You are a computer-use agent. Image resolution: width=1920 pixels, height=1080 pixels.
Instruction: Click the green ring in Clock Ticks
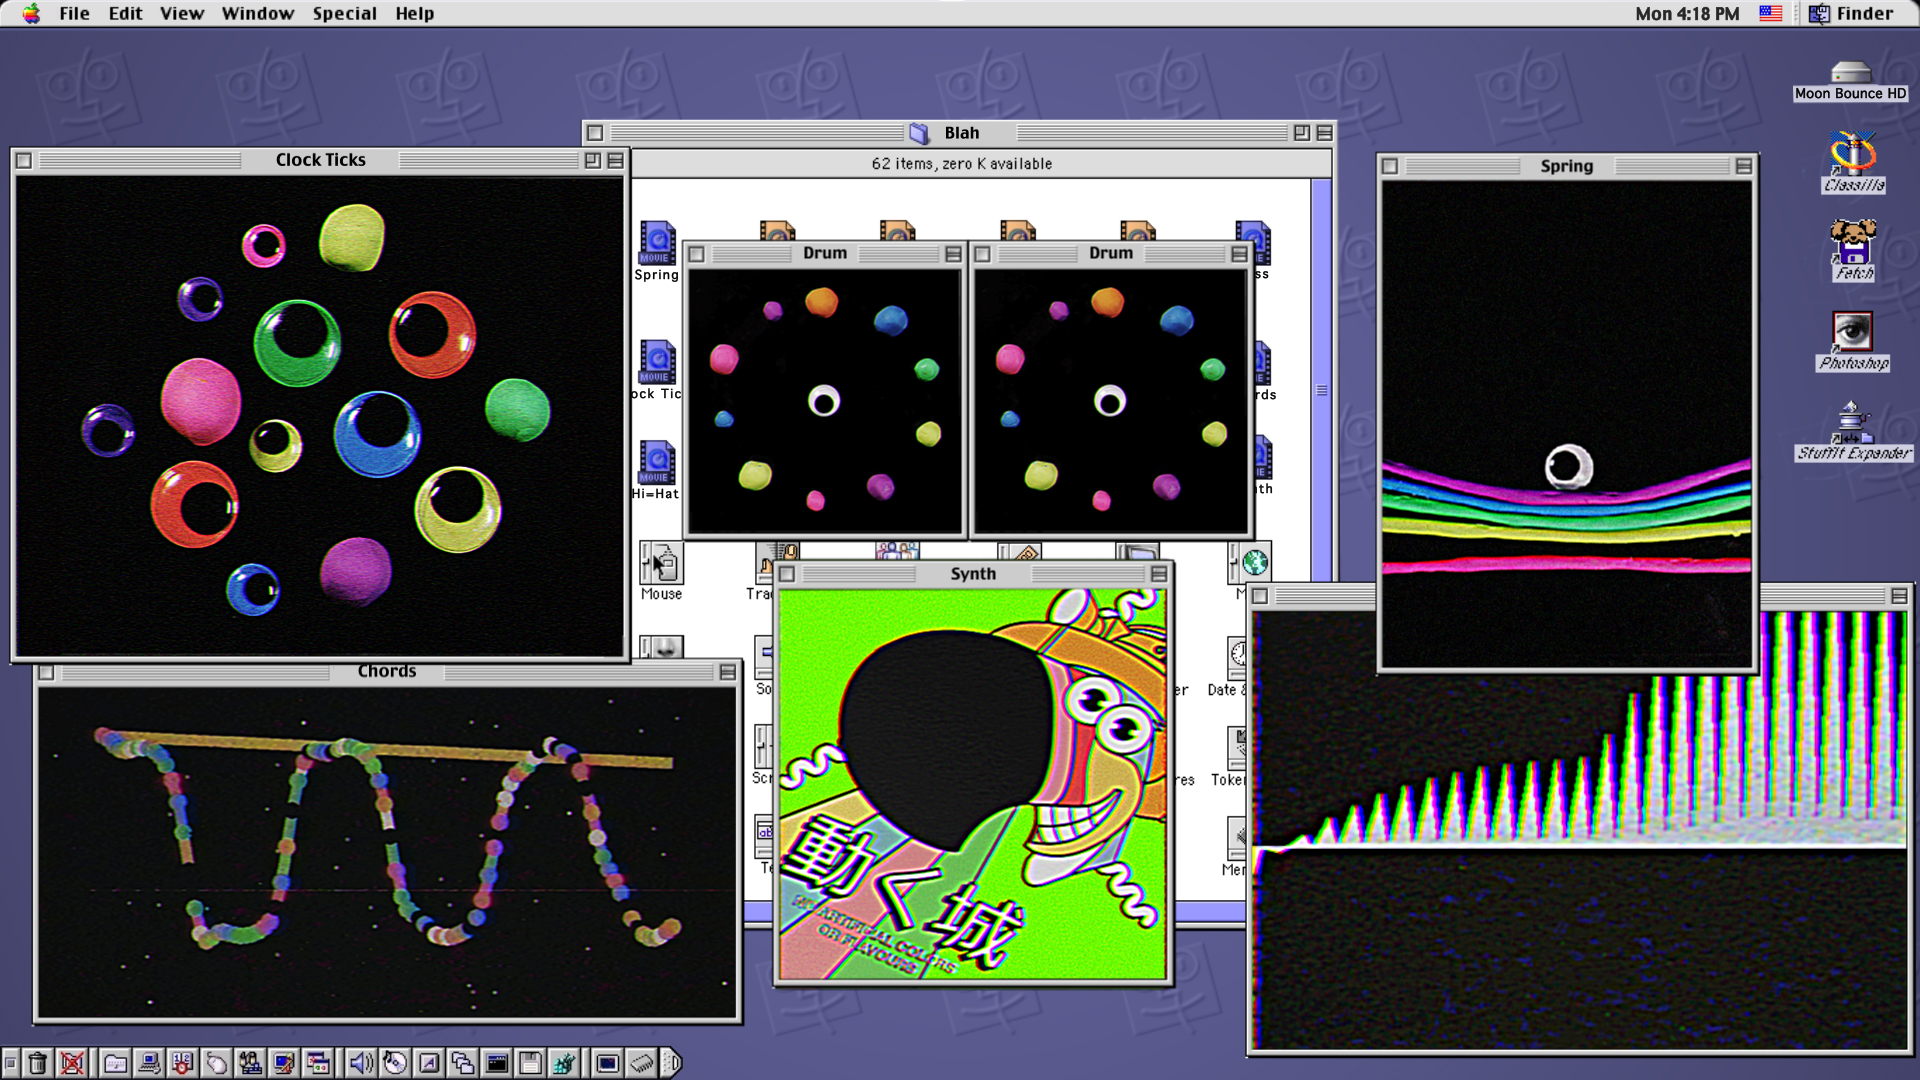297,343
